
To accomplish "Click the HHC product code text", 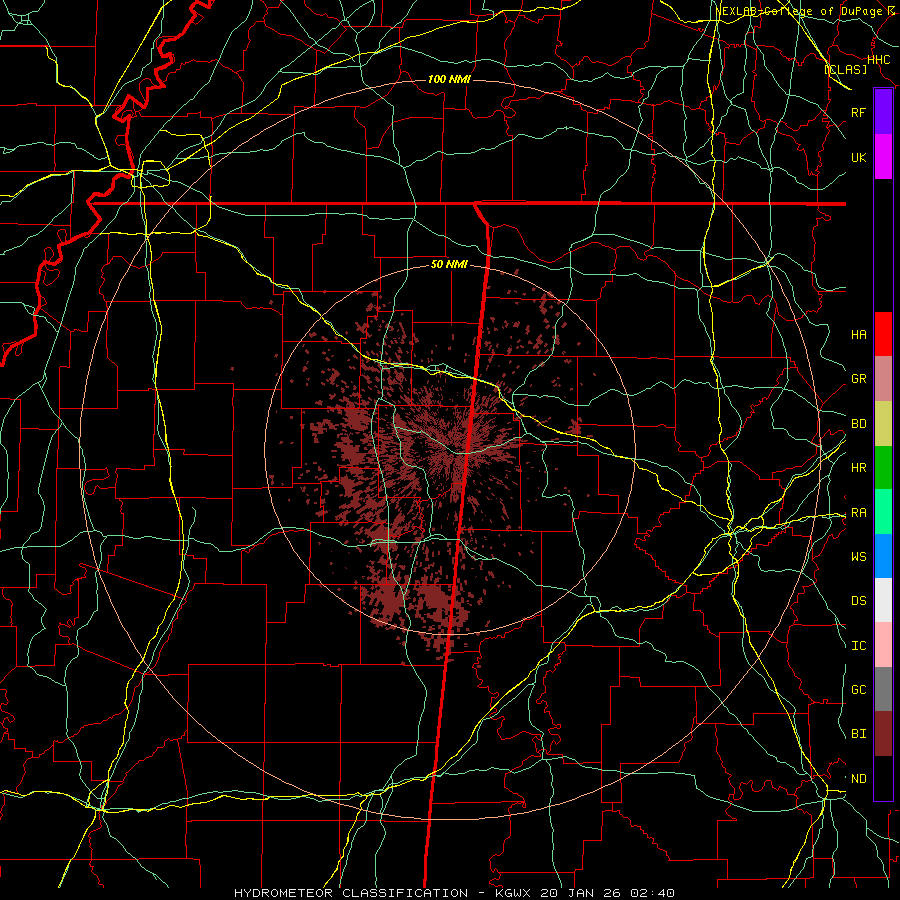I will [x=878, y=60].
